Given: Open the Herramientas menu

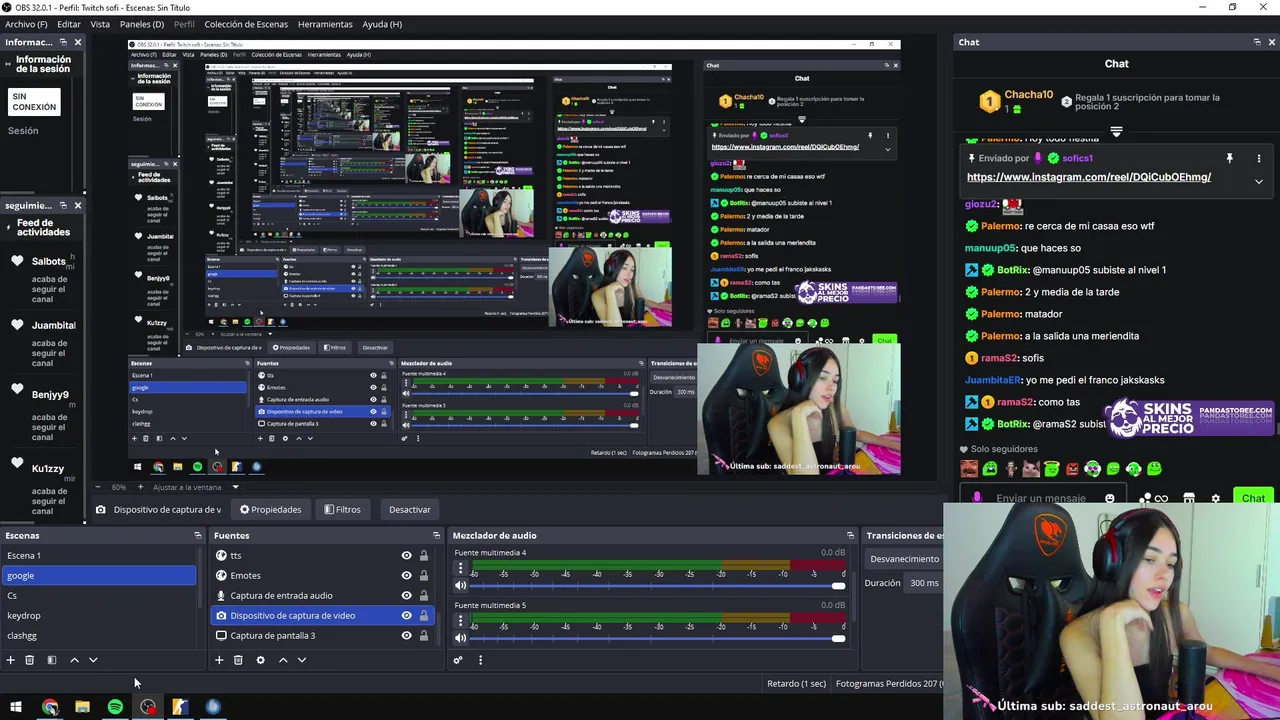Looking at the screenshot, I should [325, 24].
